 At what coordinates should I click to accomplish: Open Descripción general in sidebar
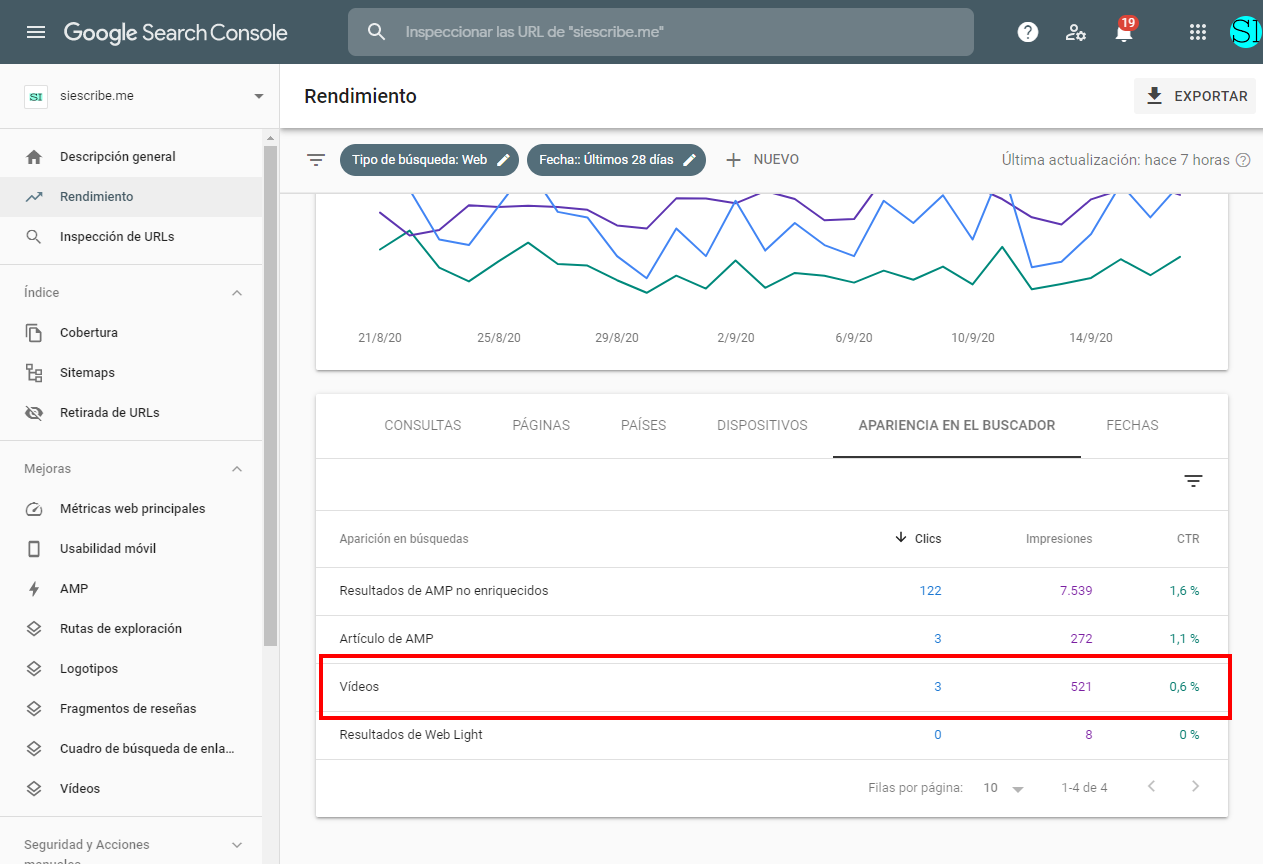131,157
